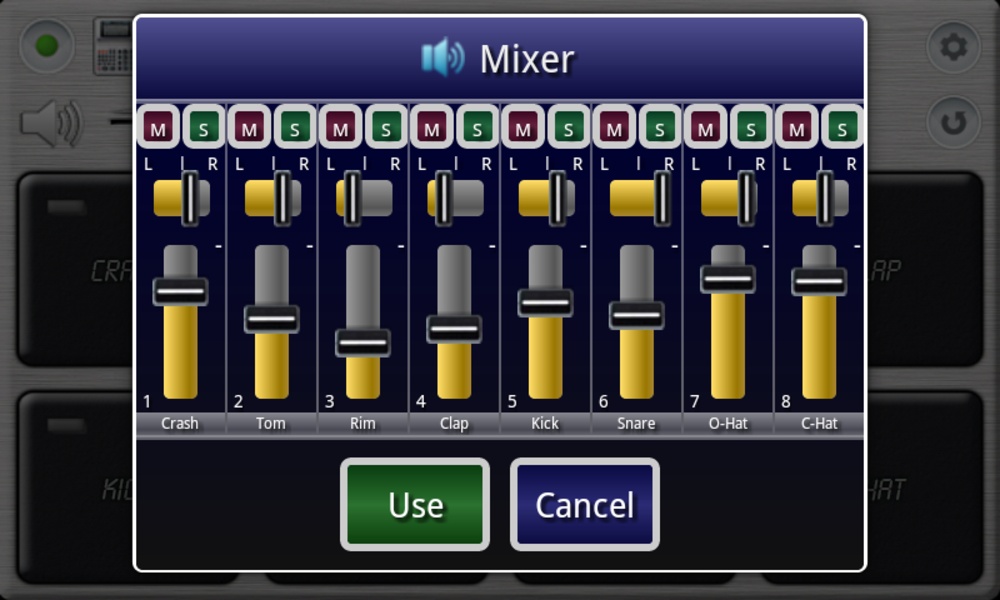Click the Tom volume fader handle

click(272, 319)
